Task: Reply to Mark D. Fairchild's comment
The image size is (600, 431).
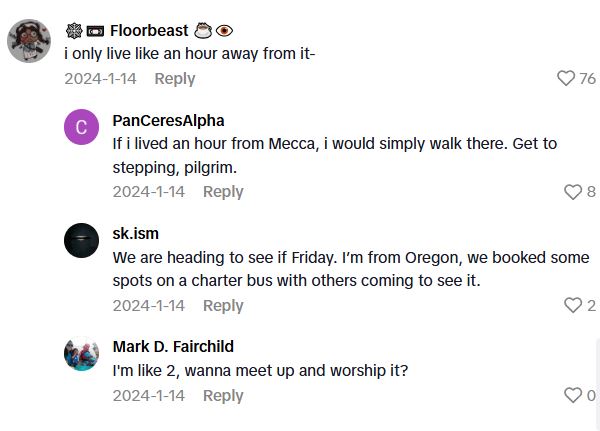Action: [223, 396]
